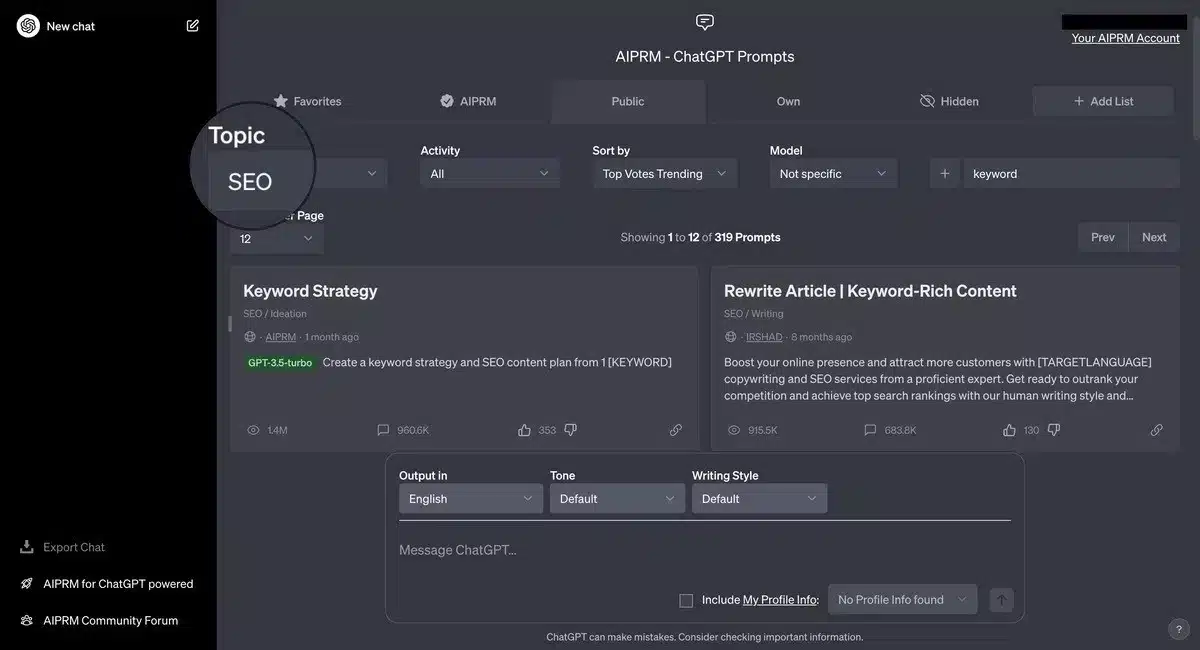Select the Public tab
The image size is (1200, 650).
point(628,101)
